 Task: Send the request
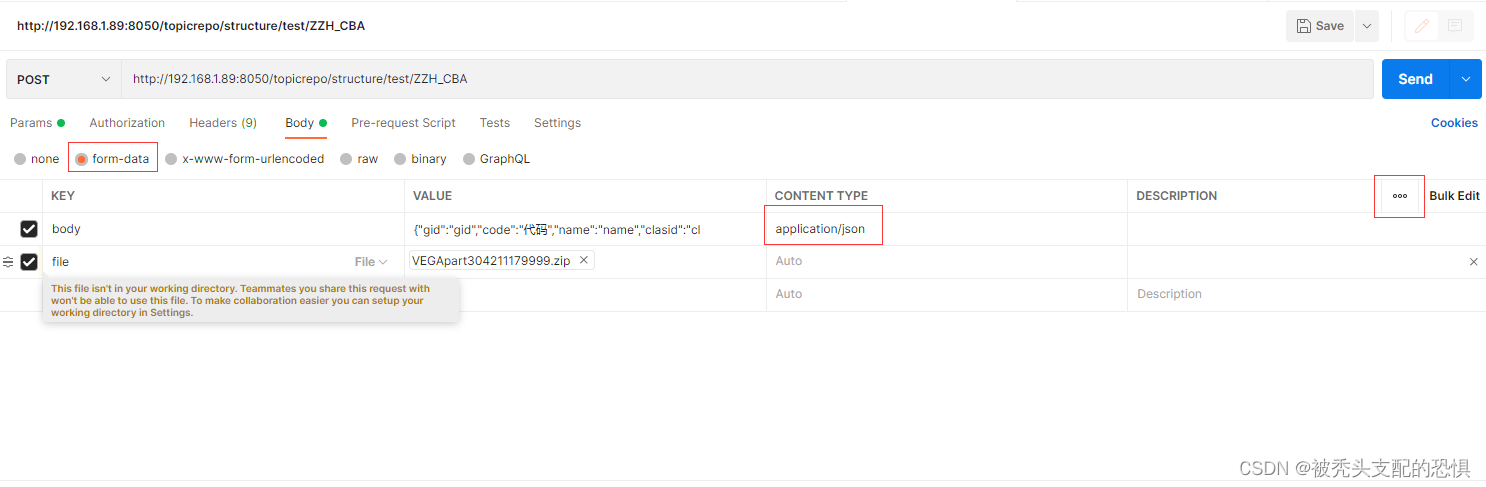(x=1415, y=79)
